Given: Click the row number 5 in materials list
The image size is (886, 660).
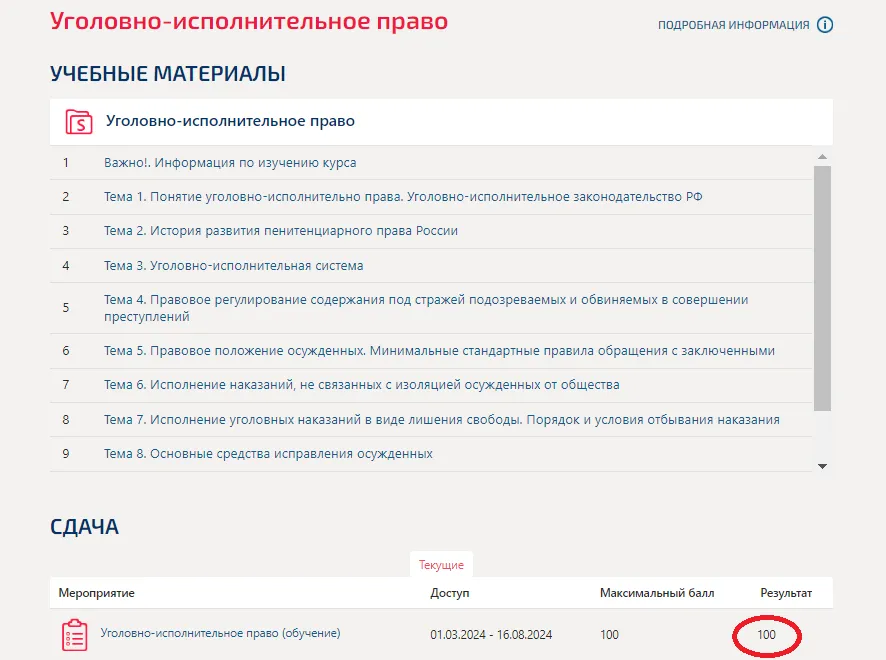Looking at the screenshot, I should coord(66,307).
